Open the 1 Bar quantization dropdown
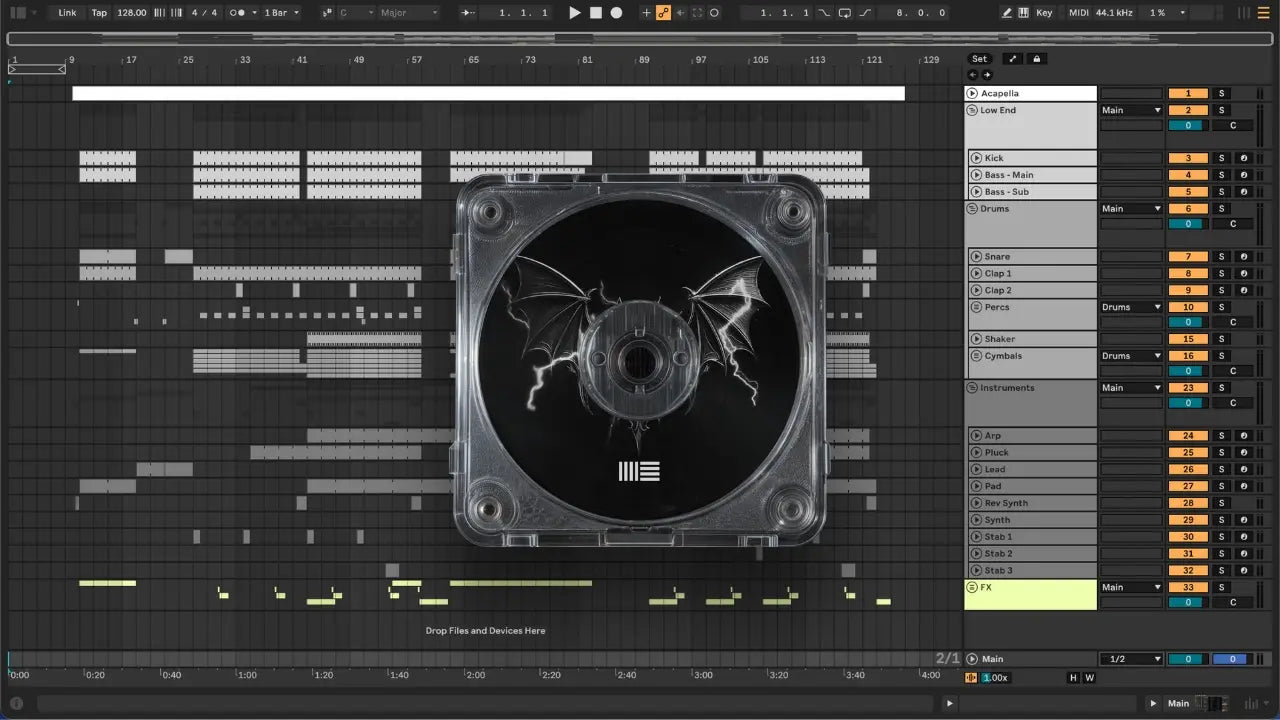Viewport: 1280px width, 720px height. [x=280, y=13]
